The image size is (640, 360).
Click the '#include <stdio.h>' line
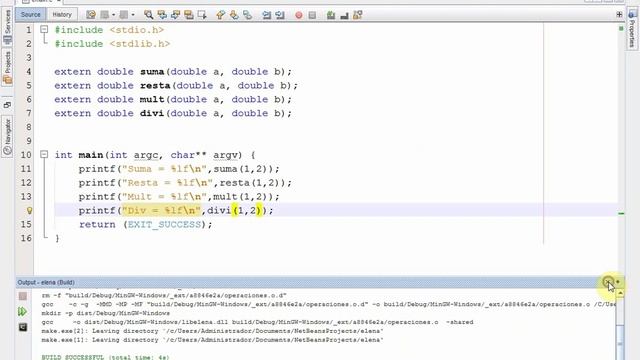coord(109,30)
